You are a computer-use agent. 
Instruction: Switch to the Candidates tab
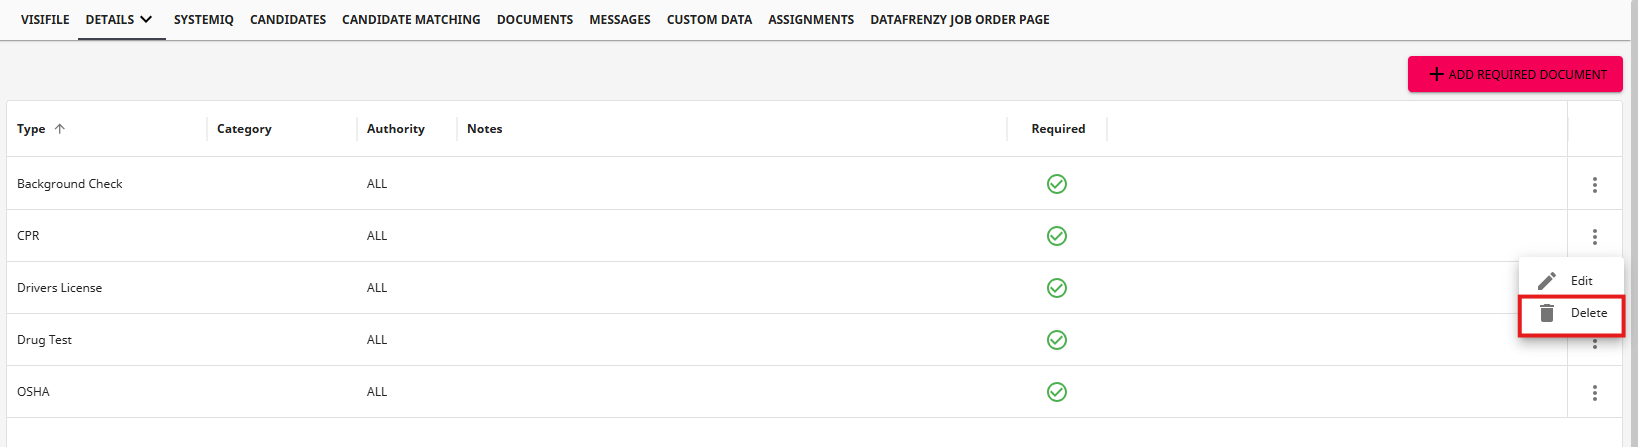(x=288, y=19)
